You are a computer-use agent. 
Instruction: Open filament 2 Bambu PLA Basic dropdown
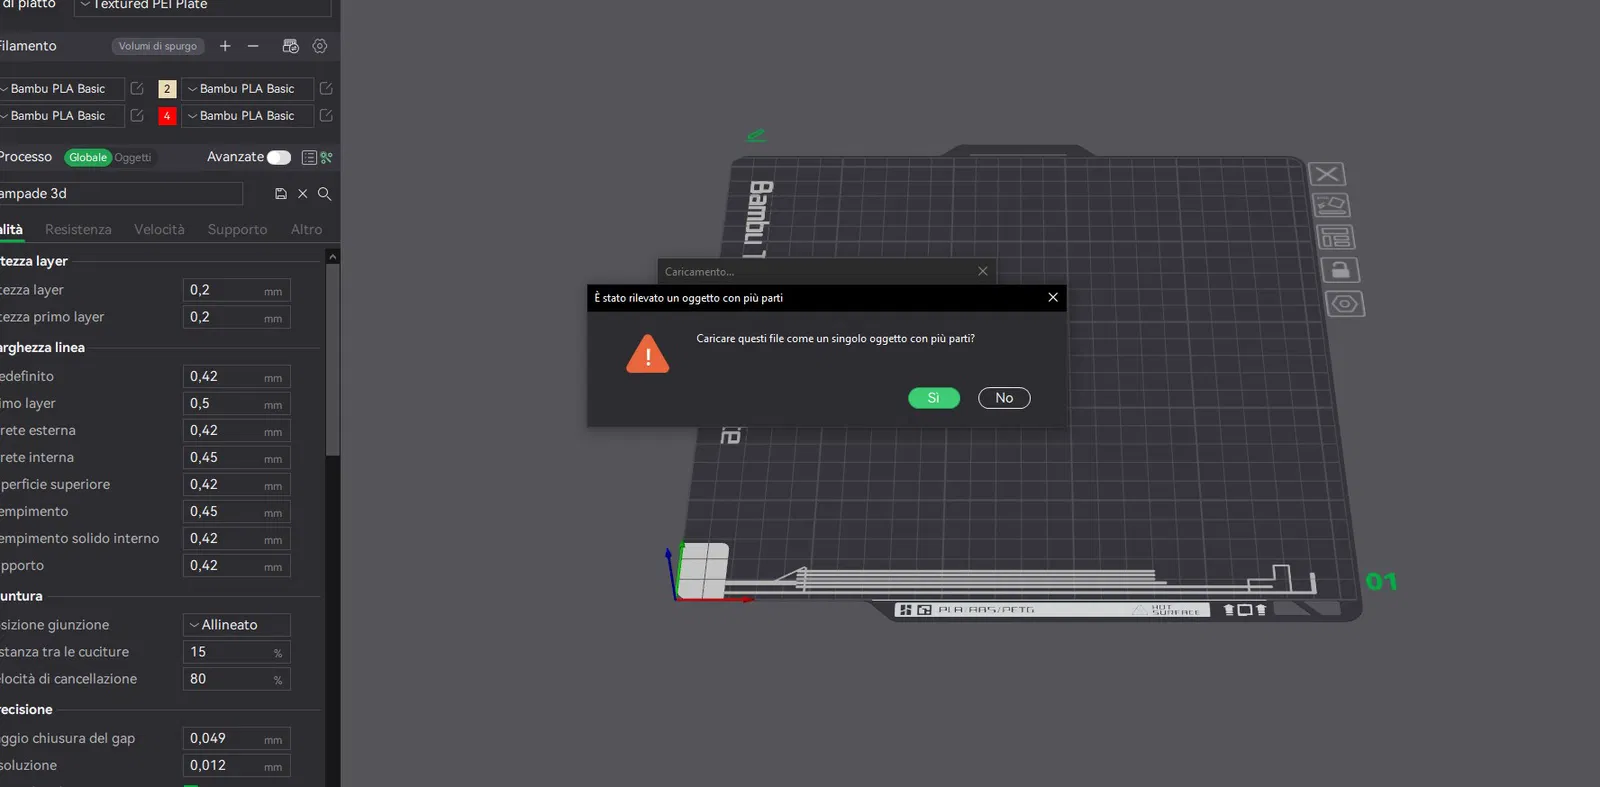(247, 89)
